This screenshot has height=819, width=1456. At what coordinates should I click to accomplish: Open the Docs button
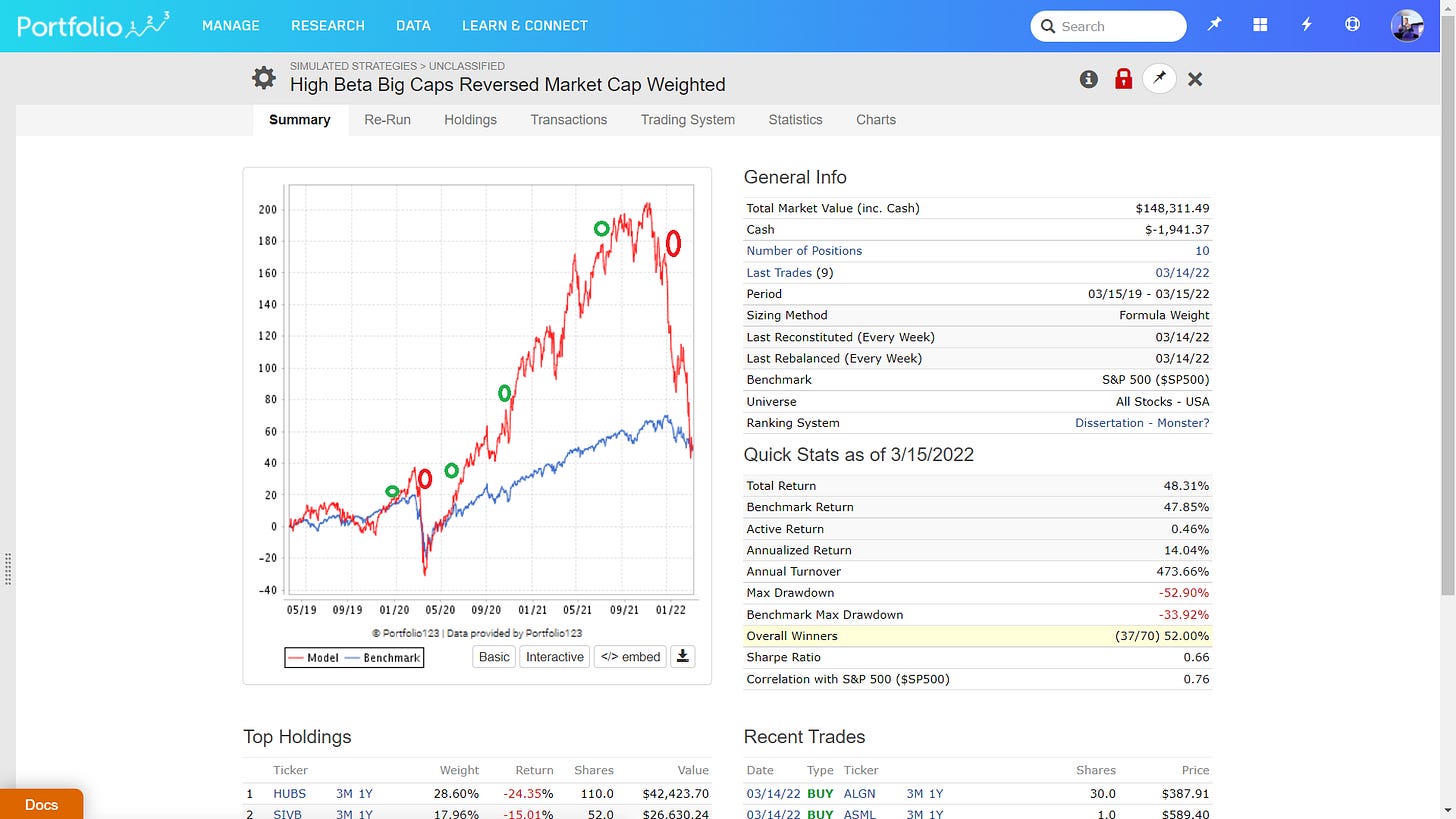coord(41,804)
